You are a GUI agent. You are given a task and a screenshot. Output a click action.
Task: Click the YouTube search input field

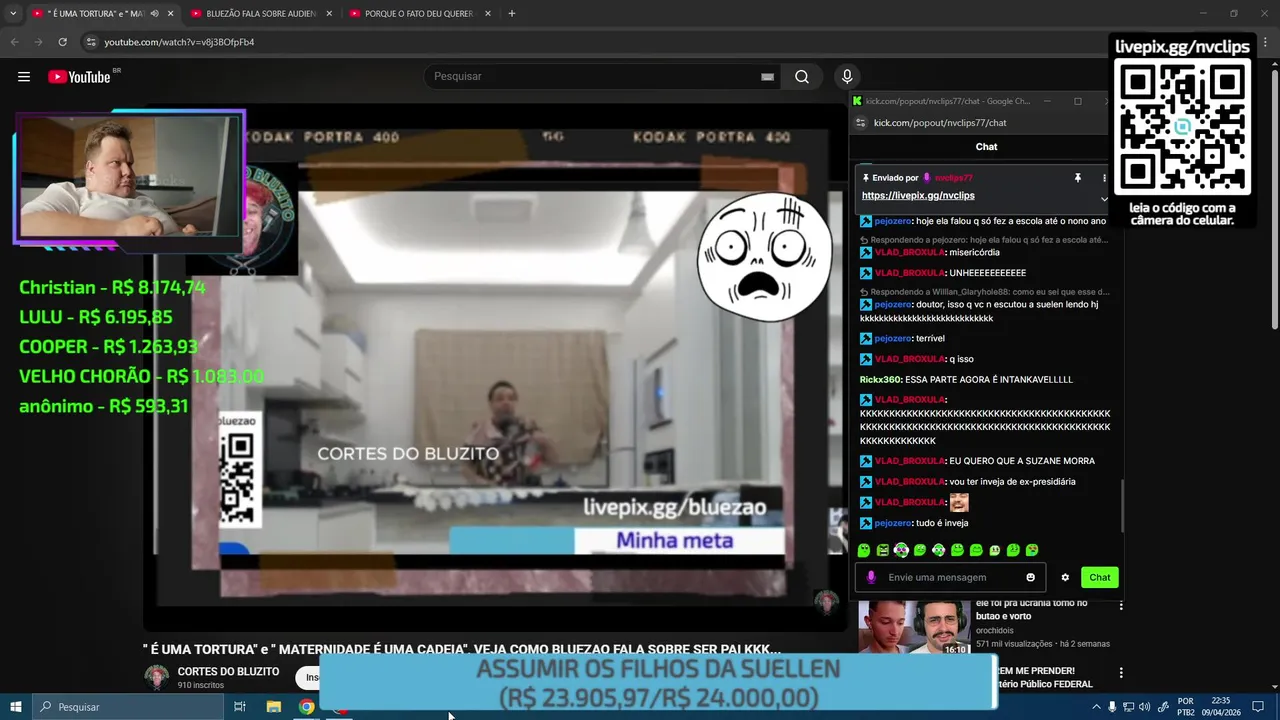click(x=600, y=77)
